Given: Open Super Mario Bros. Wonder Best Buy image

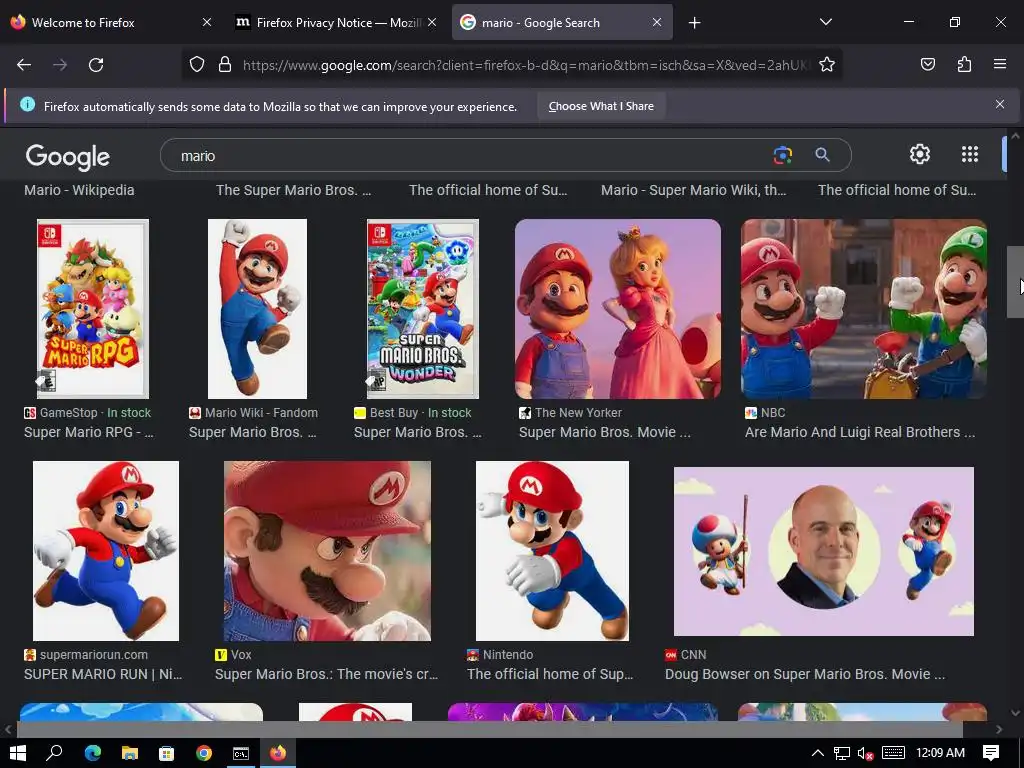Looking at the screenshot, I should click(x=423, y=309).
